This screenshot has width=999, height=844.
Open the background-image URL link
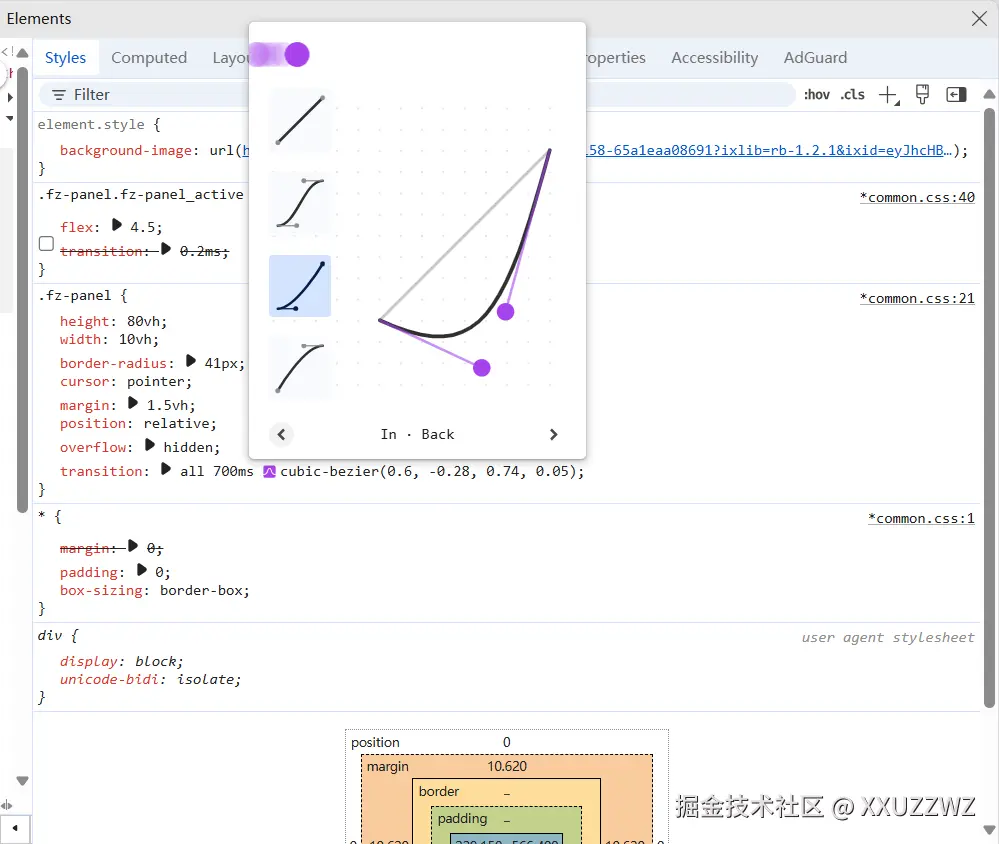tap(769, 150)
